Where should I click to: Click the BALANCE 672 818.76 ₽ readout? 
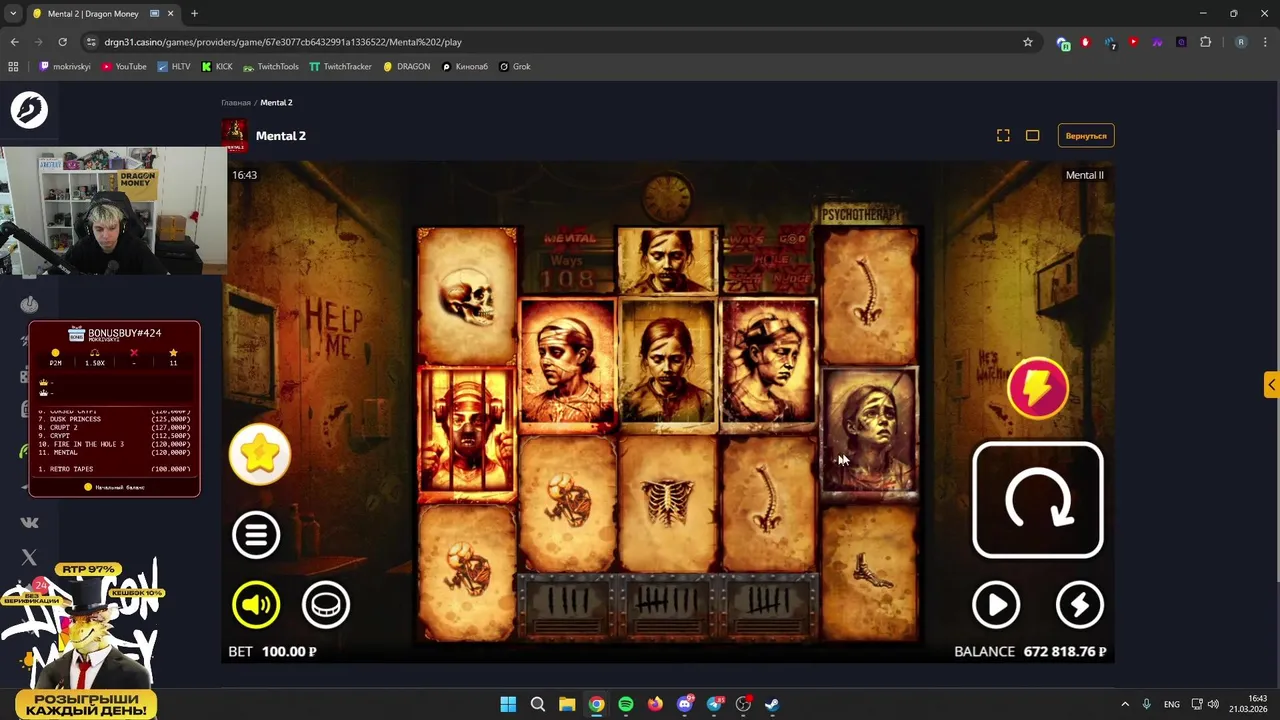tap(1030, 651)
